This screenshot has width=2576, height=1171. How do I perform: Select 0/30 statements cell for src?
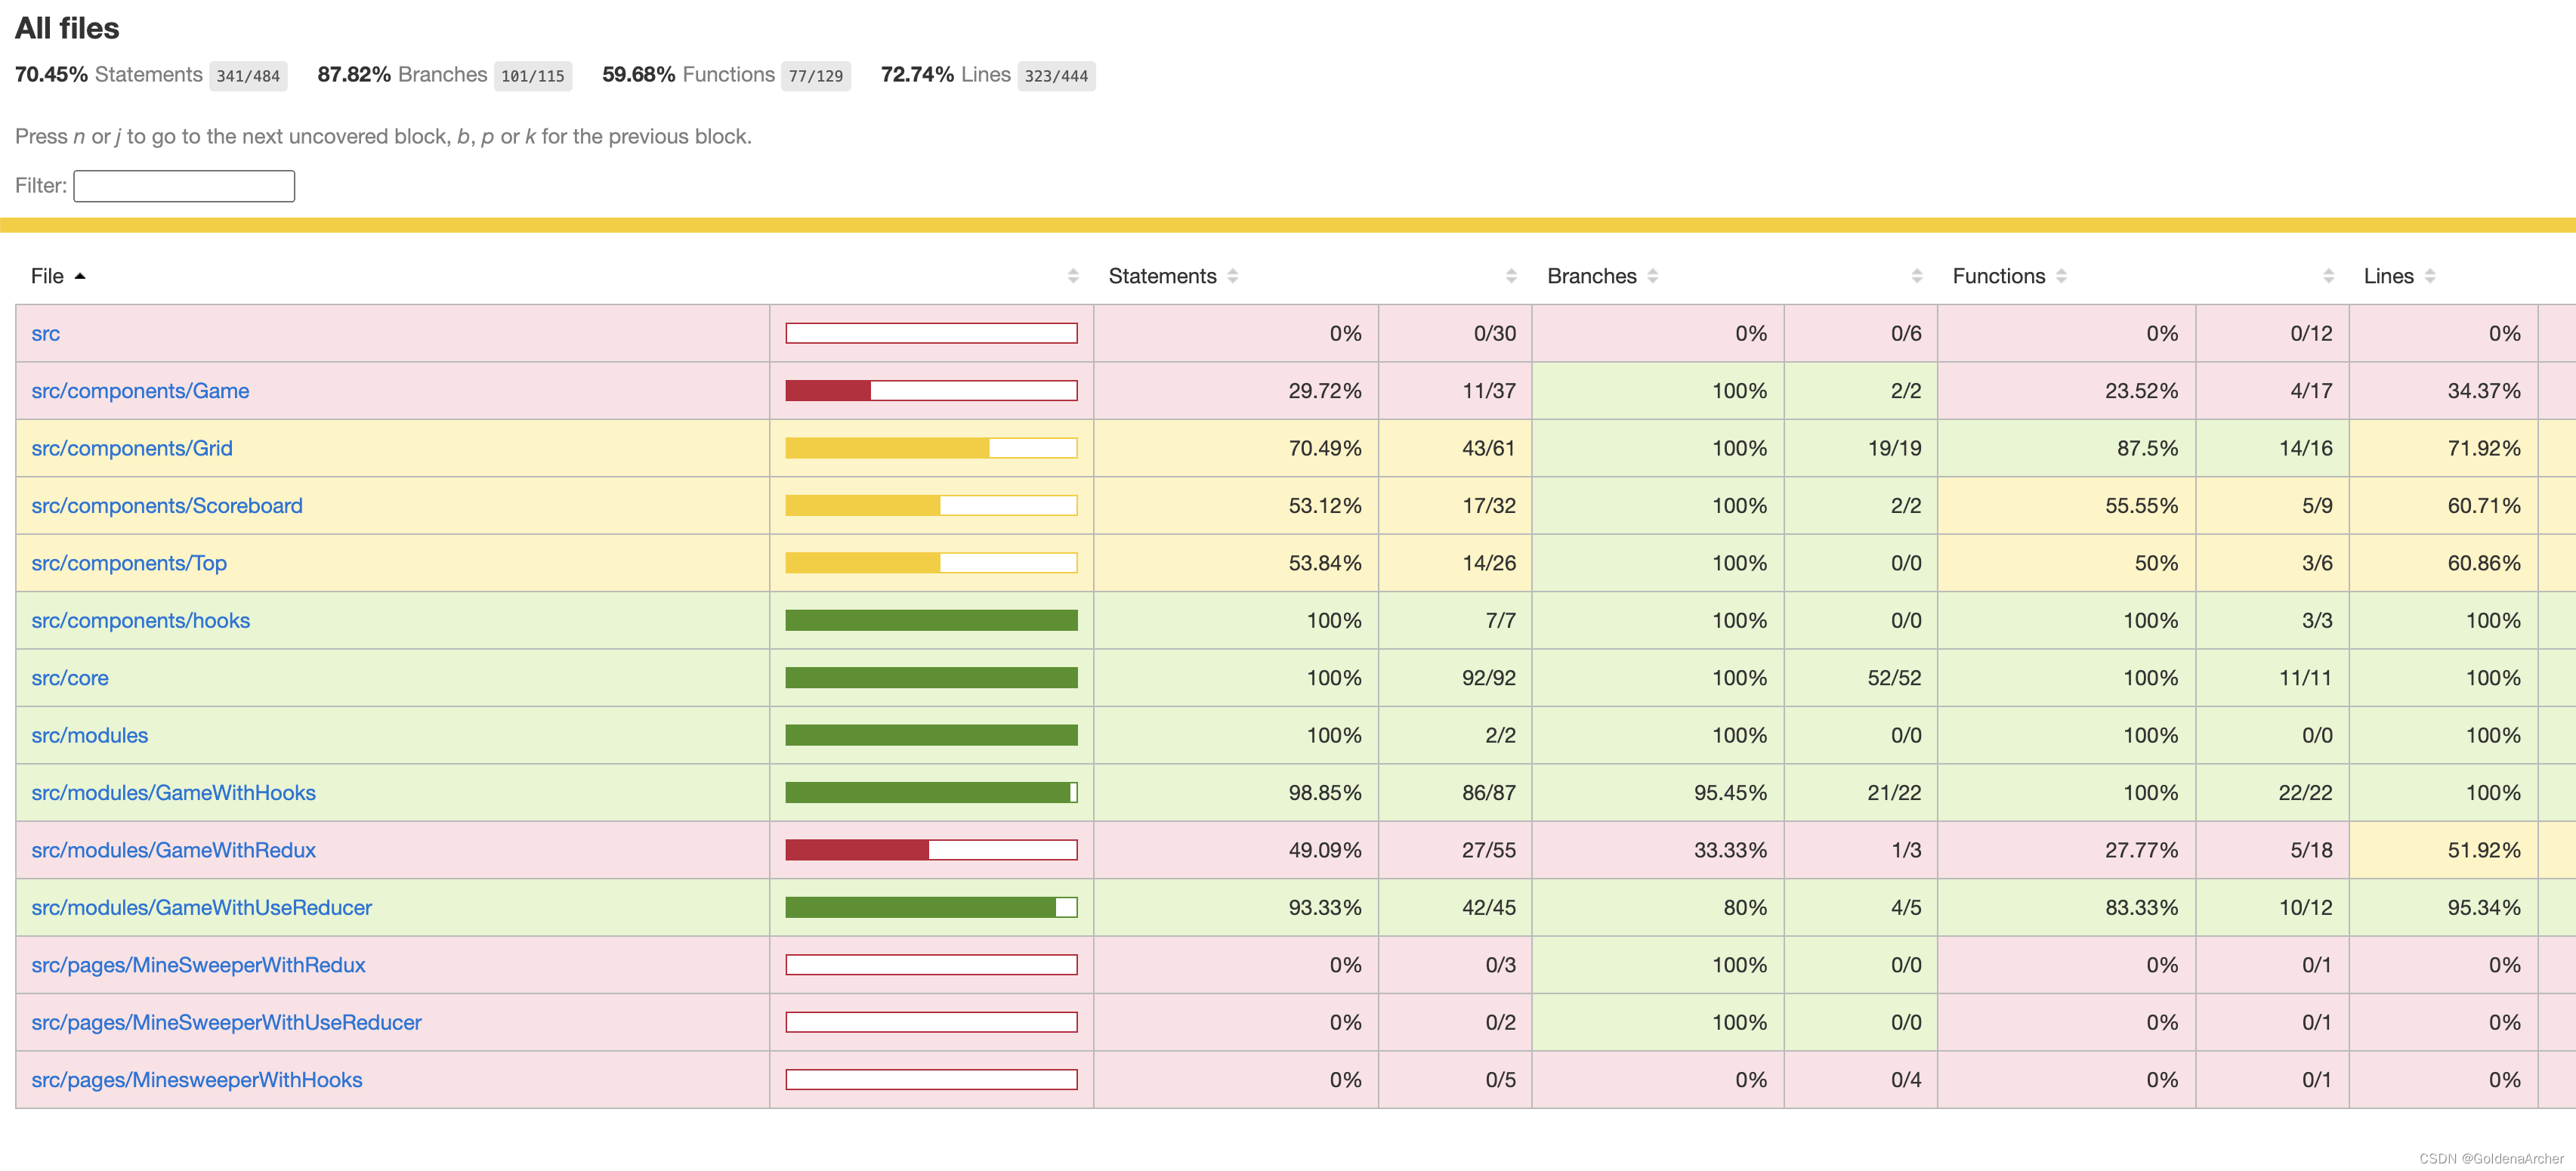[x=1455, y=334]
